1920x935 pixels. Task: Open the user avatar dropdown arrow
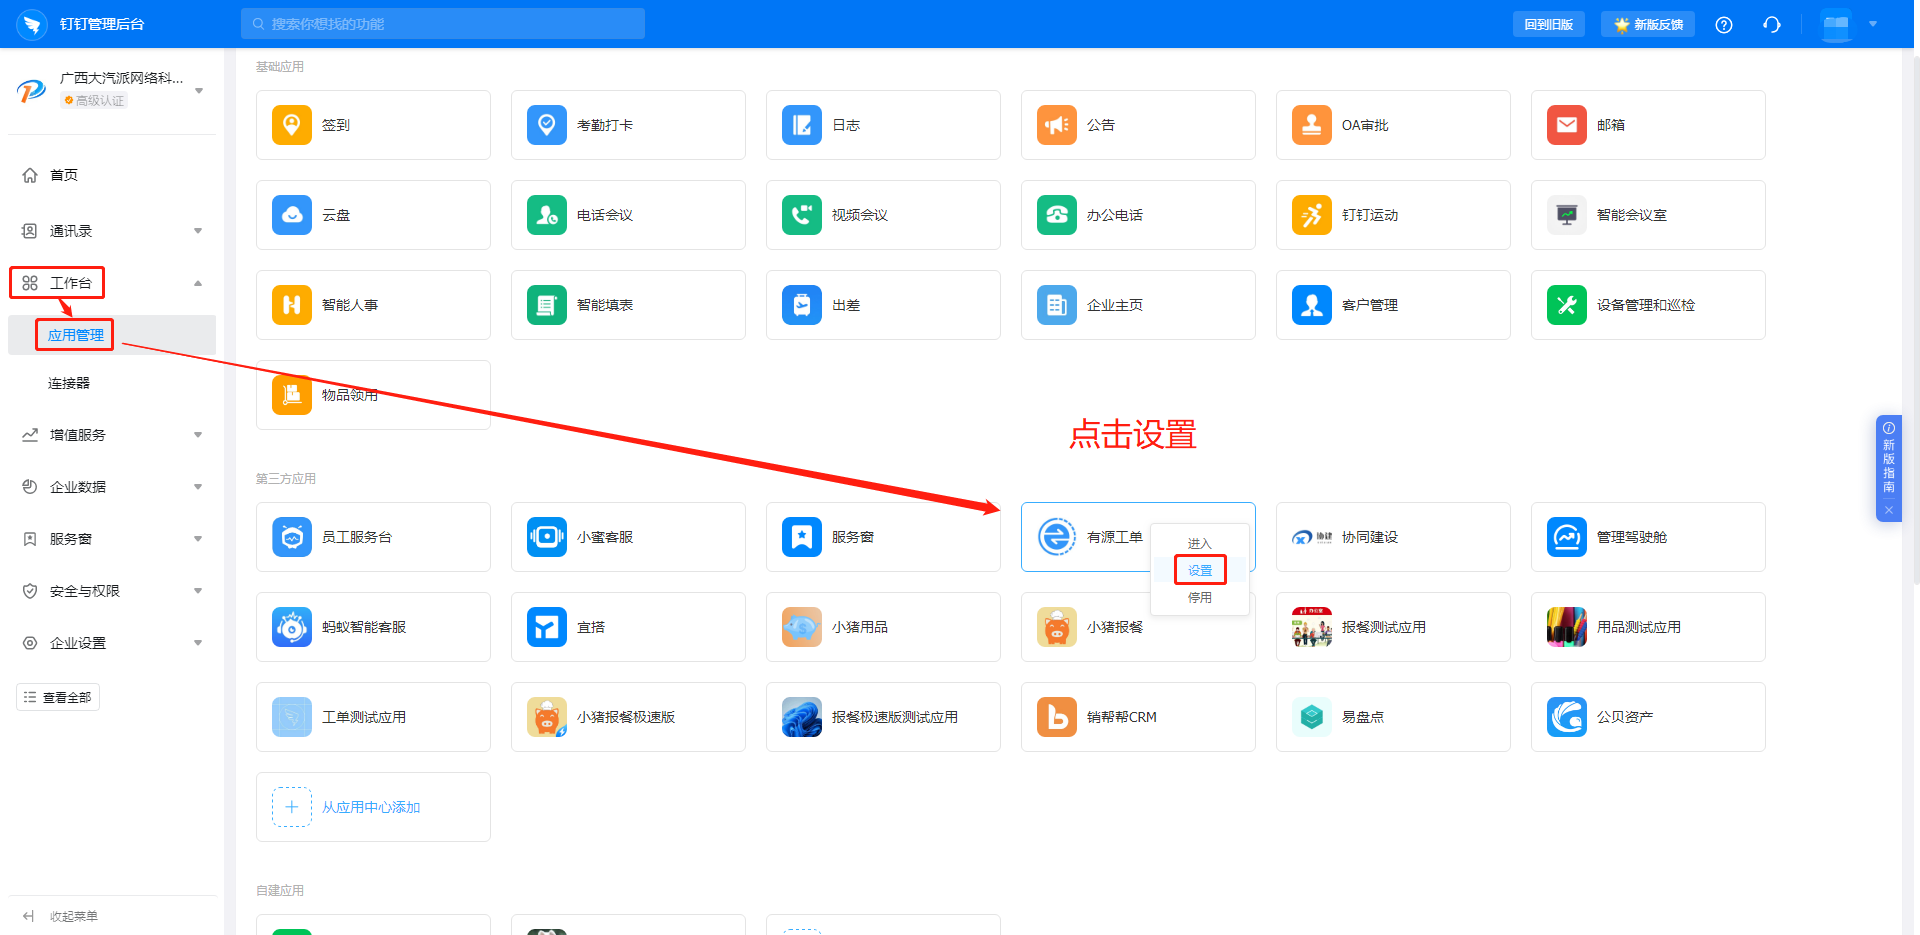point(1873,24)
